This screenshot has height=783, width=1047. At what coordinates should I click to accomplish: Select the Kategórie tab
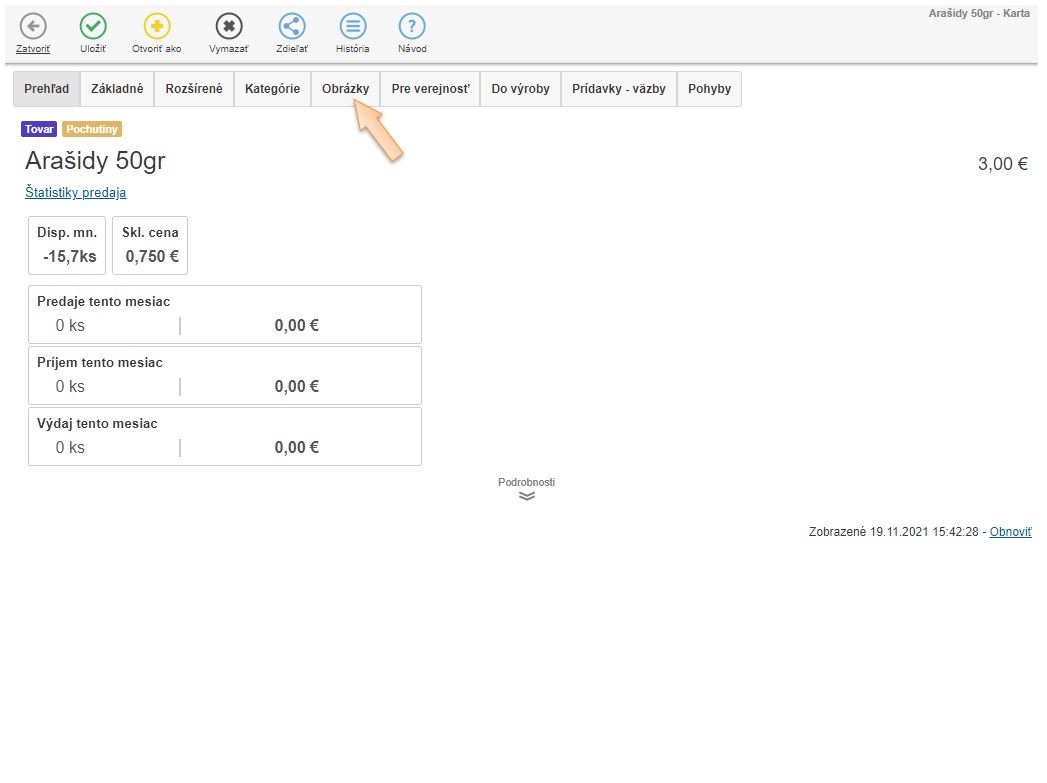(x=272, y=89)
